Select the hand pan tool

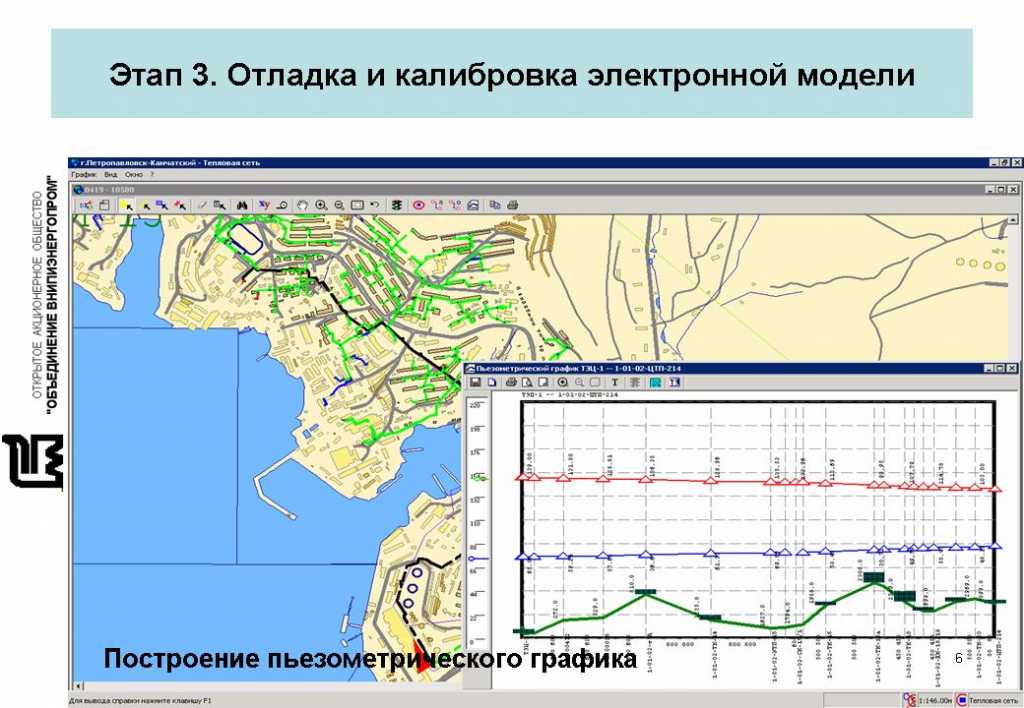pos(303,204)
